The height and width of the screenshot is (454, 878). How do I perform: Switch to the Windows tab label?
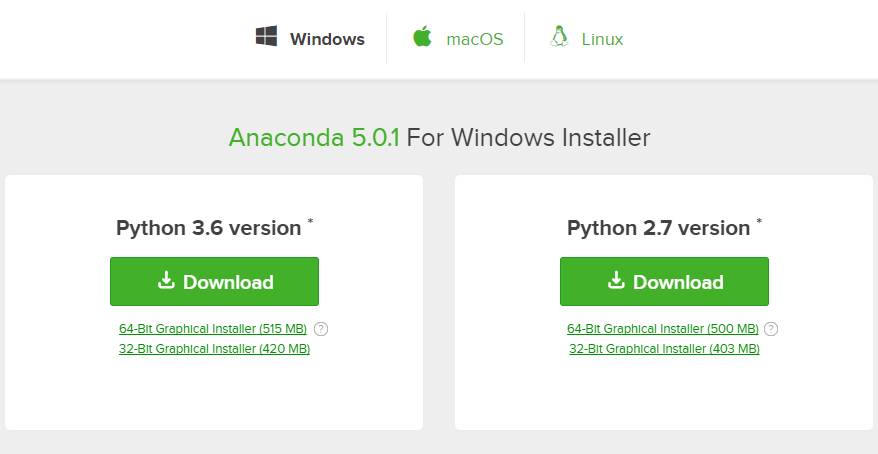[x=327, y=40]
